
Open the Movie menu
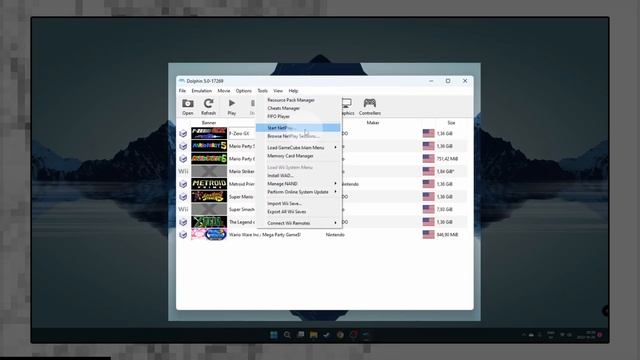click(224, 91)
